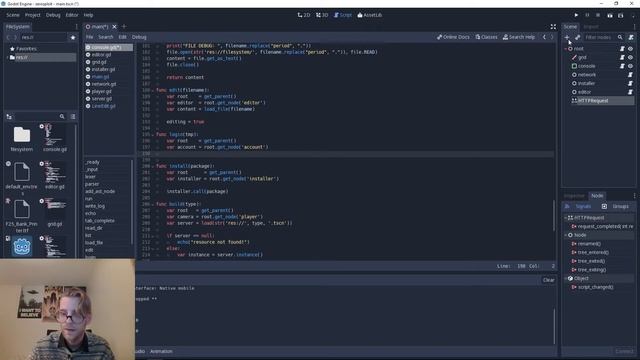The height and width of the screenshot is (360, 640).
Task: Pause the running project
Action: tap(587, 15)
